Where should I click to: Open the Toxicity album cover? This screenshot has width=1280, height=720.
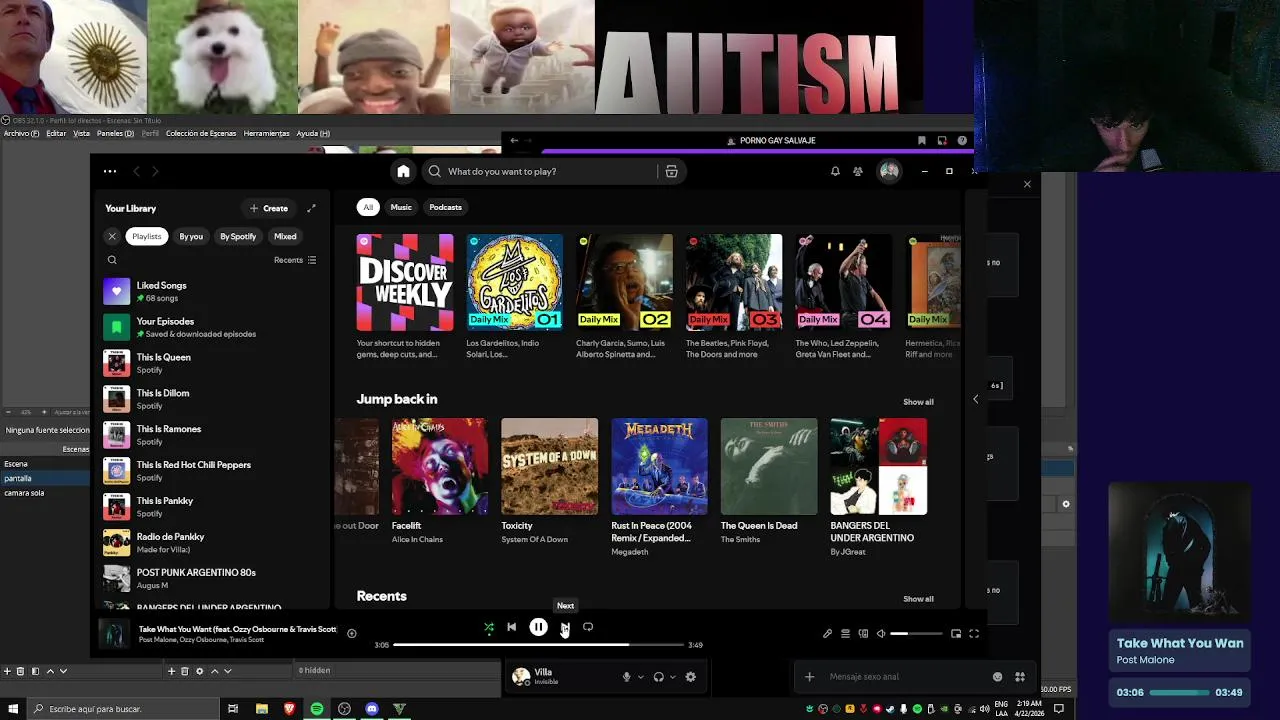click(549, 466)
